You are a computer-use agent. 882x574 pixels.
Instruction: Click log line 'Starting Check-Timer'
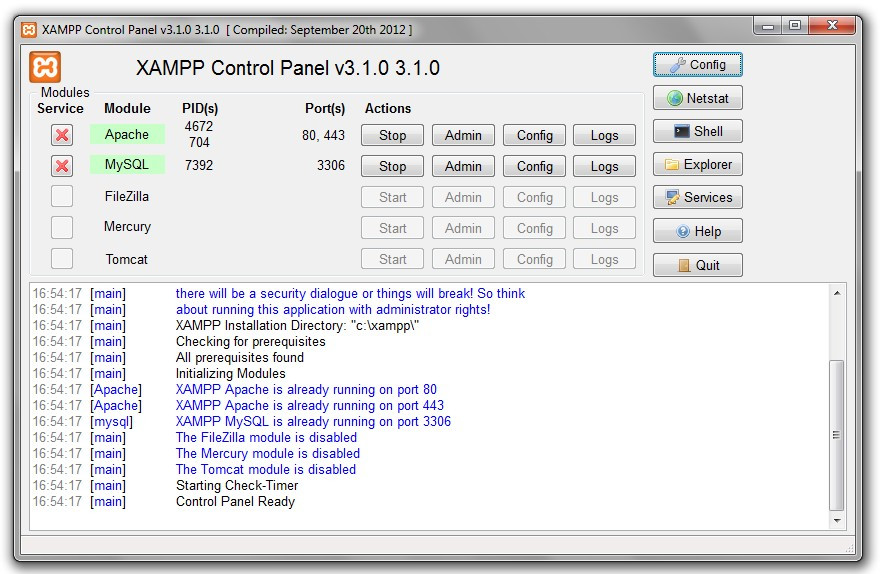(x=237, y=485)
